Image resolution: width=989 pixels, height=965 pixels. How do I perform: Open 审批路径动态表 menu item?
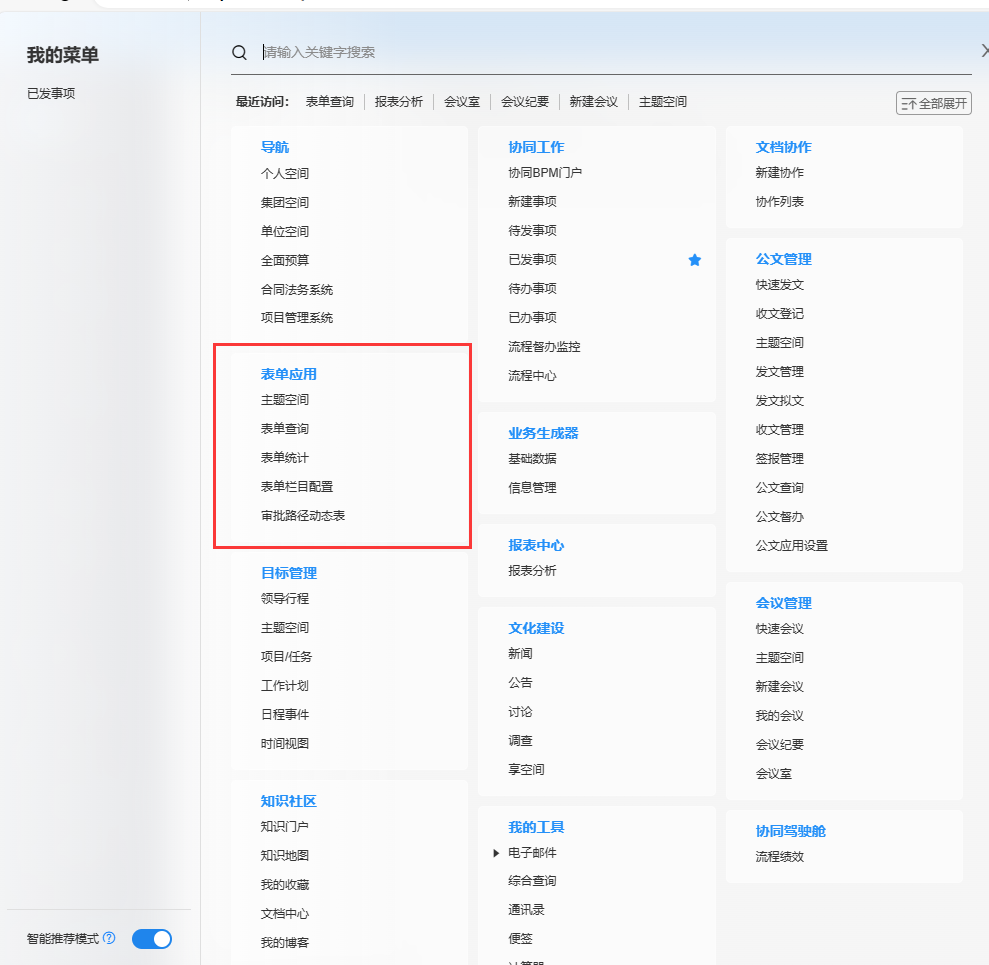(x=303, y=516)
